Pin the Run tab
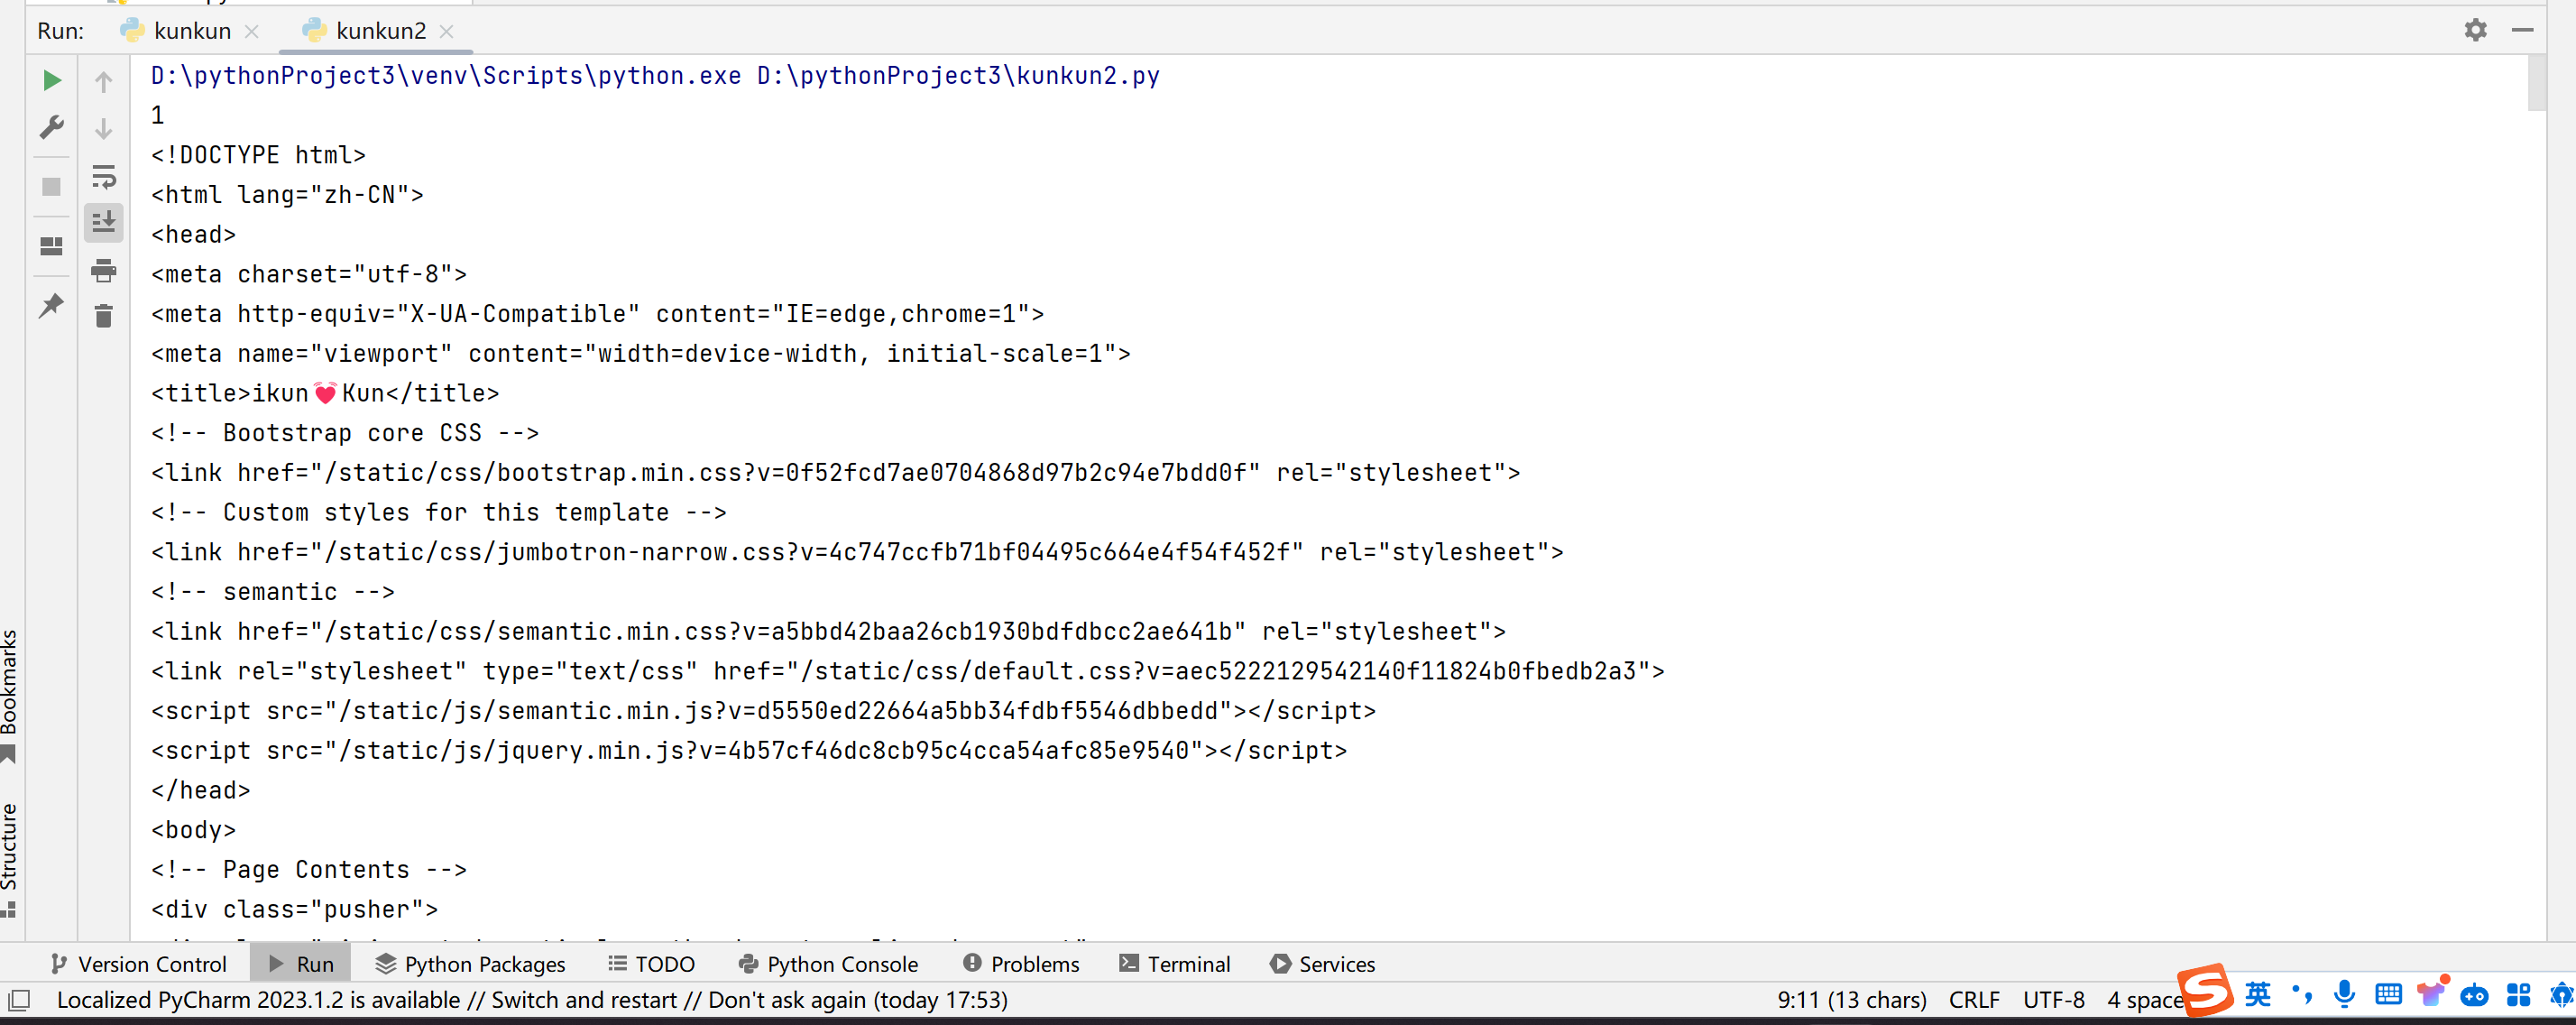 pos(51,305)
